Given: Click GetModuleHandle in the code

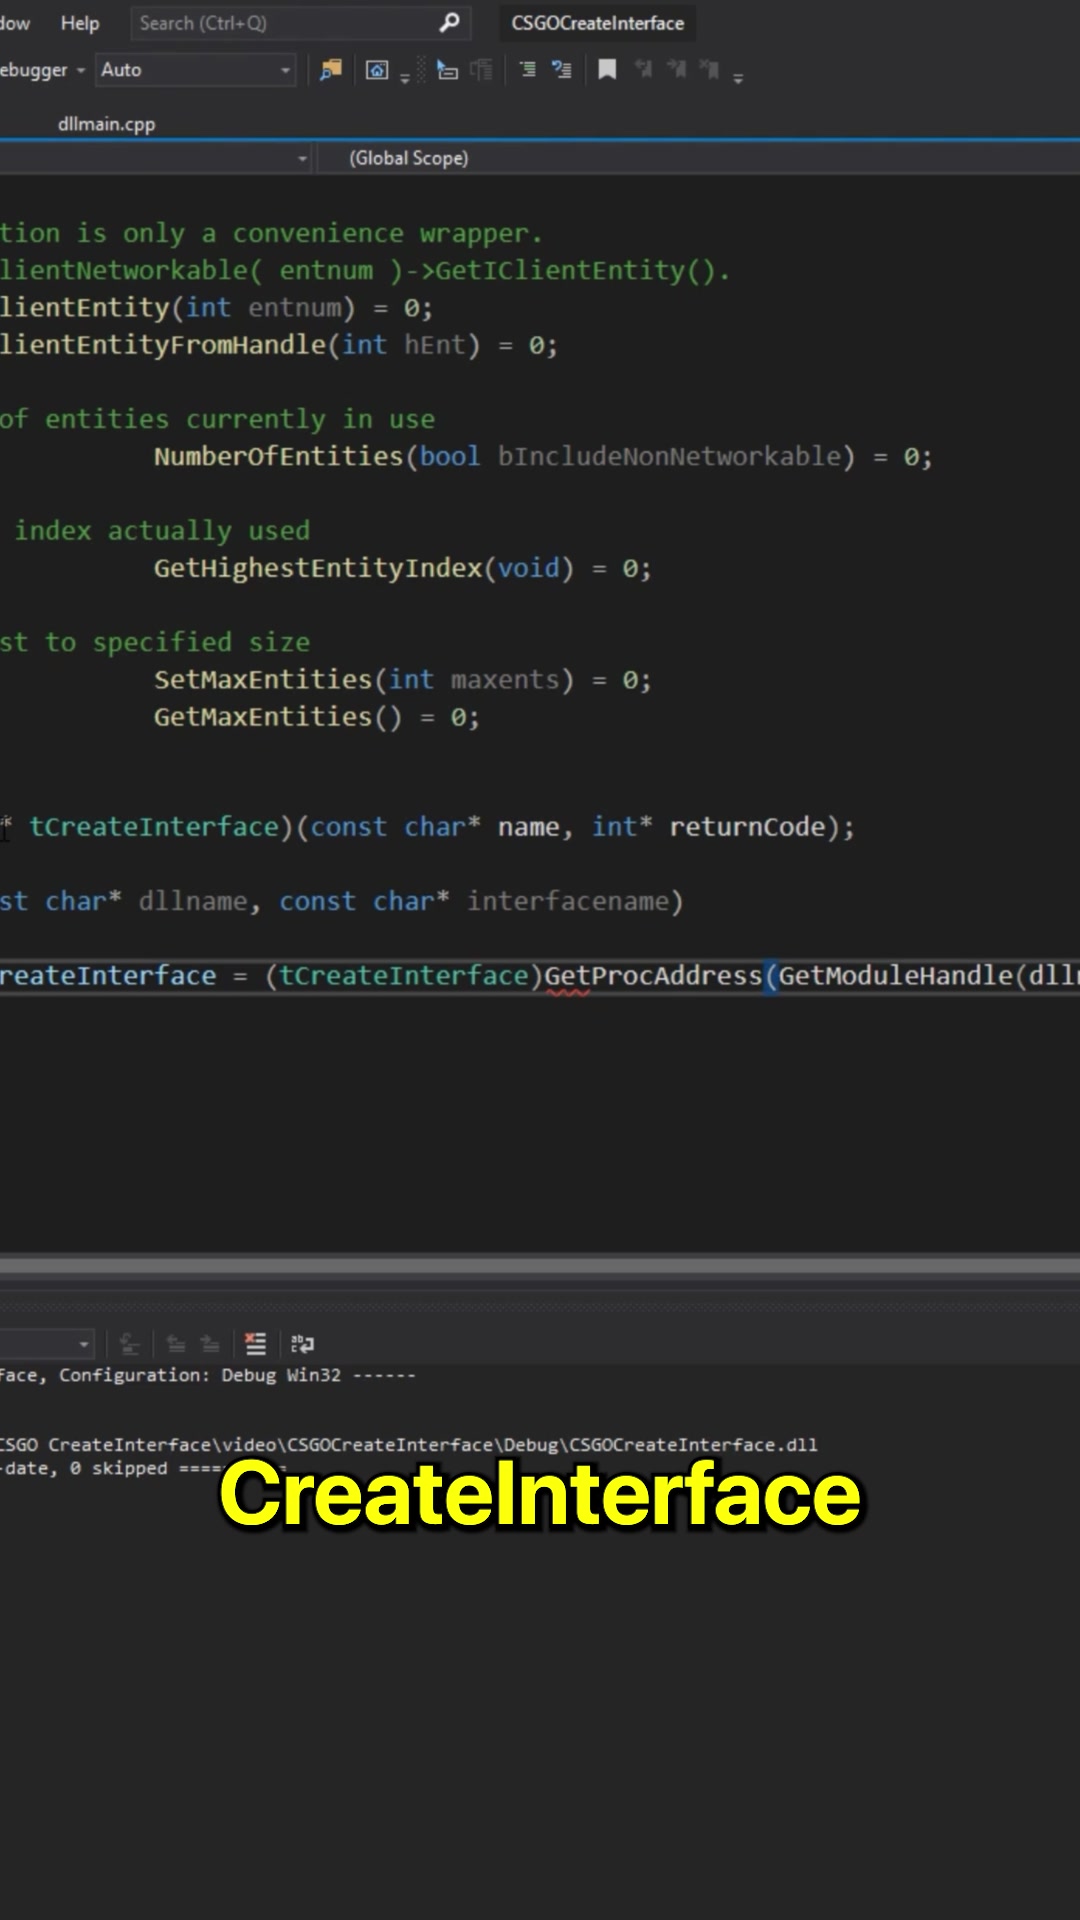Looking at the screenshot, I should coord(896,975).
